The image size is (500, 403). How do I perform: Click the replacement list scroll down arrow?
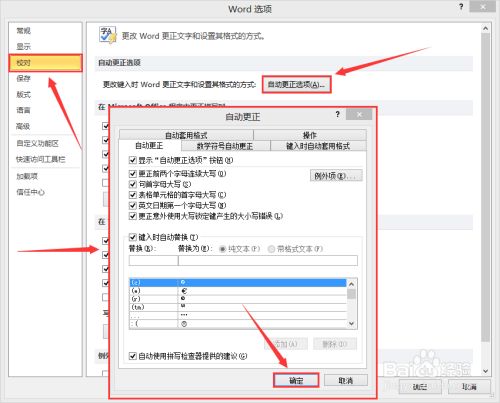click(352, 323)
